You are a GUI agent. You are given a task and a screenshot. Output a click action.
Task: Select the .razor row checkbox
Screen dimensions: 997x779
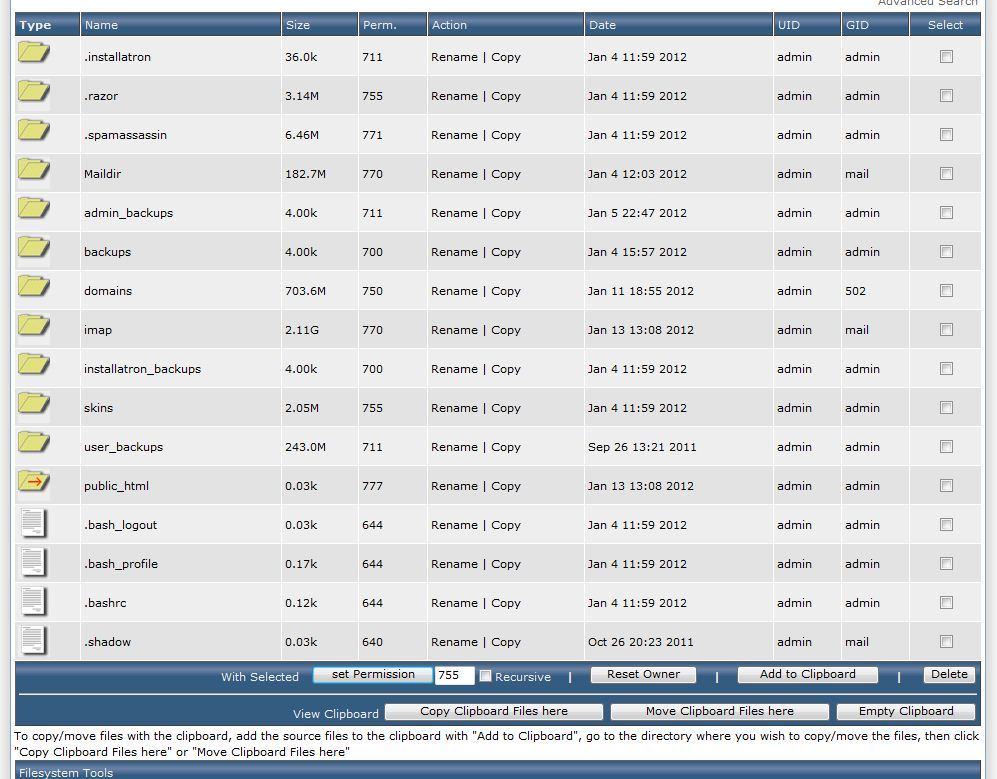tap(946, 96)
